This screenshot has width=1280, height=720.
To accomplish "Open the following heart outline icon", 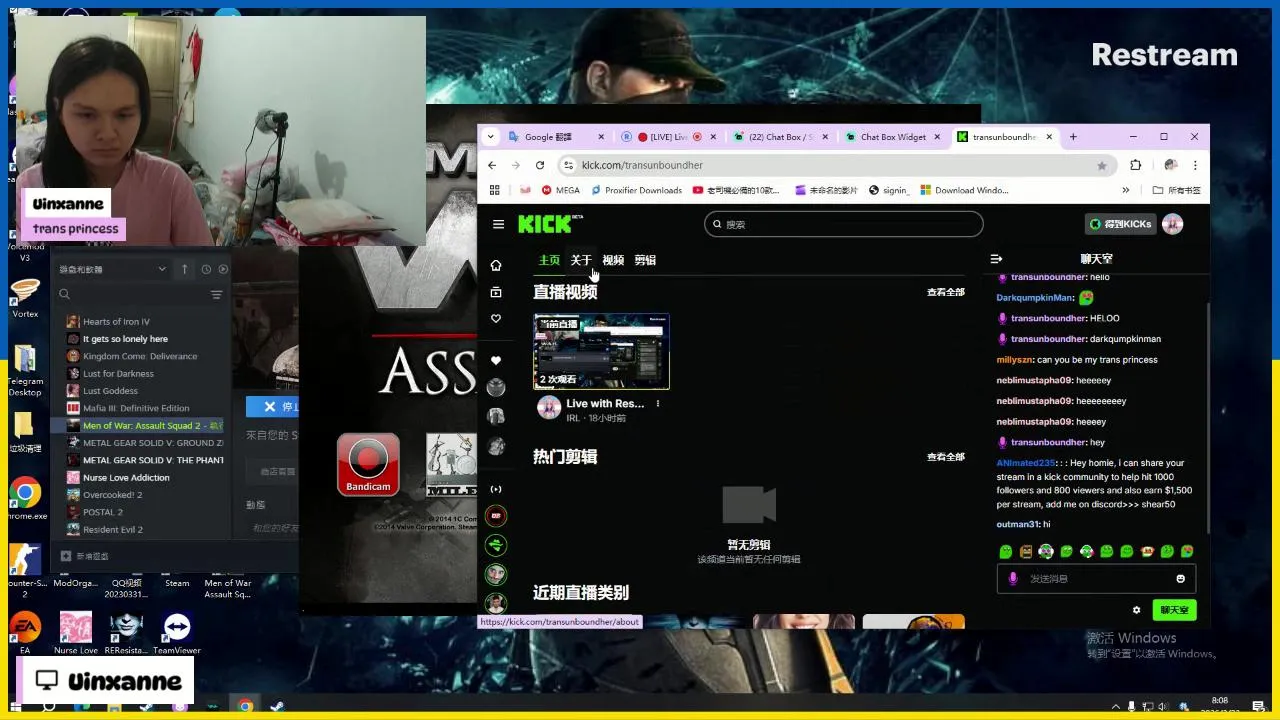I will (x=495, y=319).
